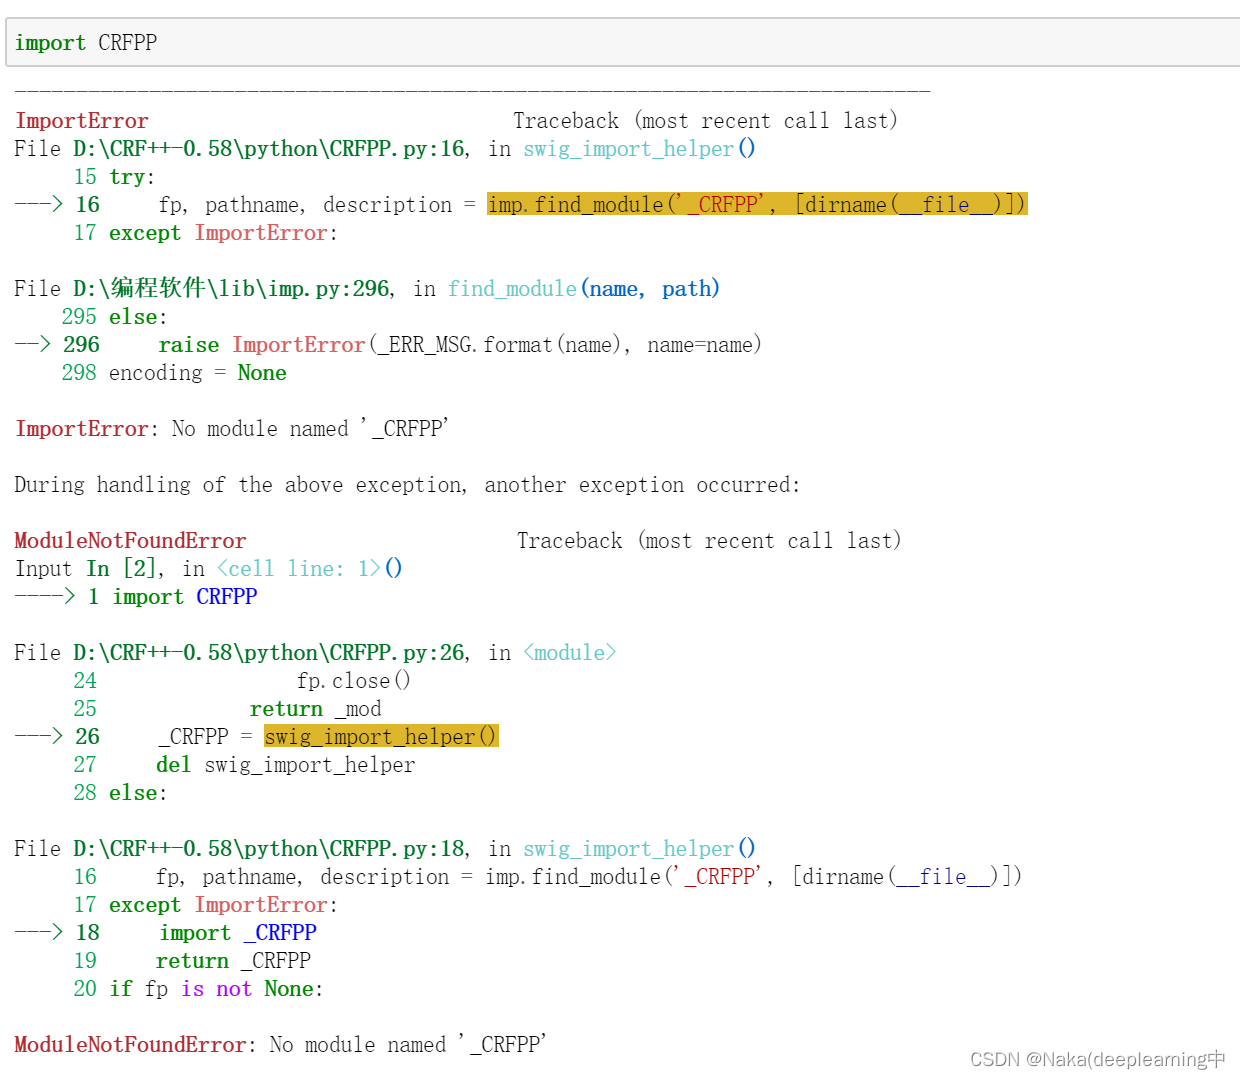This screenshot has width=1240, height=1079.
Task: Click line '17 except ImportError:' in first block
Action: pos(205,233)
